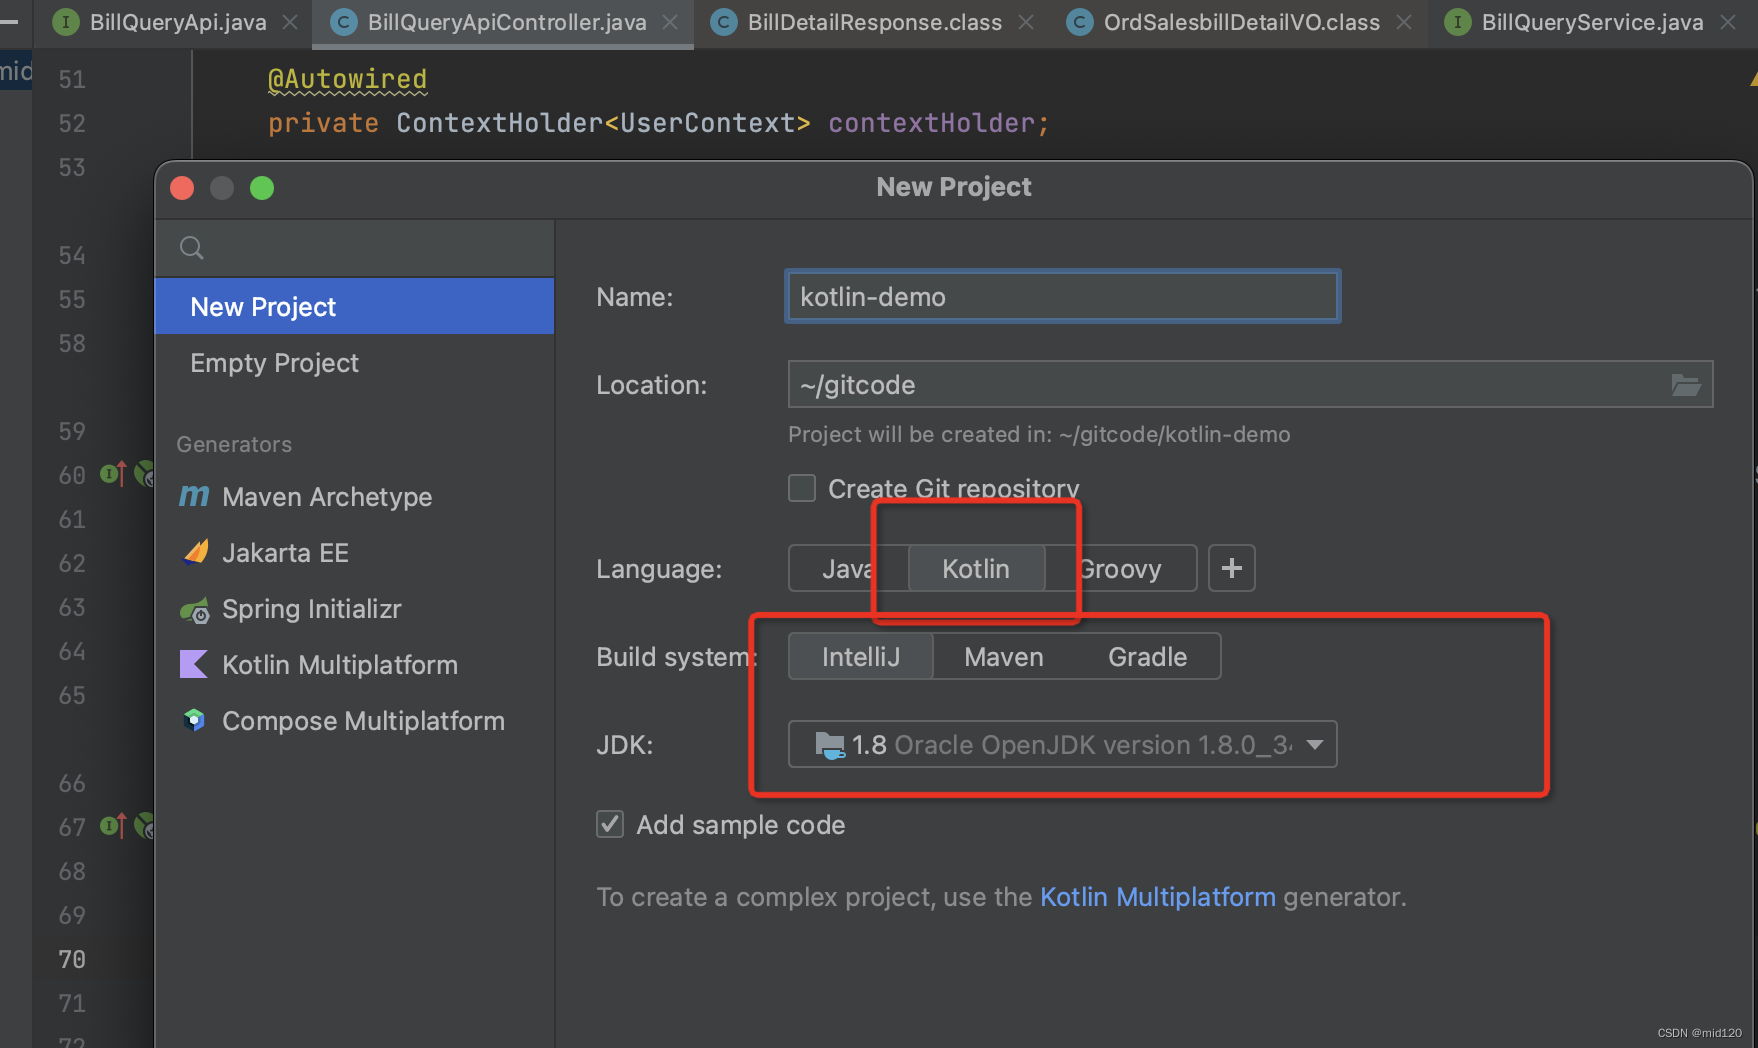1758x1048 pixels.
Task: Choose IntelliJ build system
Action: coord(861,657)
